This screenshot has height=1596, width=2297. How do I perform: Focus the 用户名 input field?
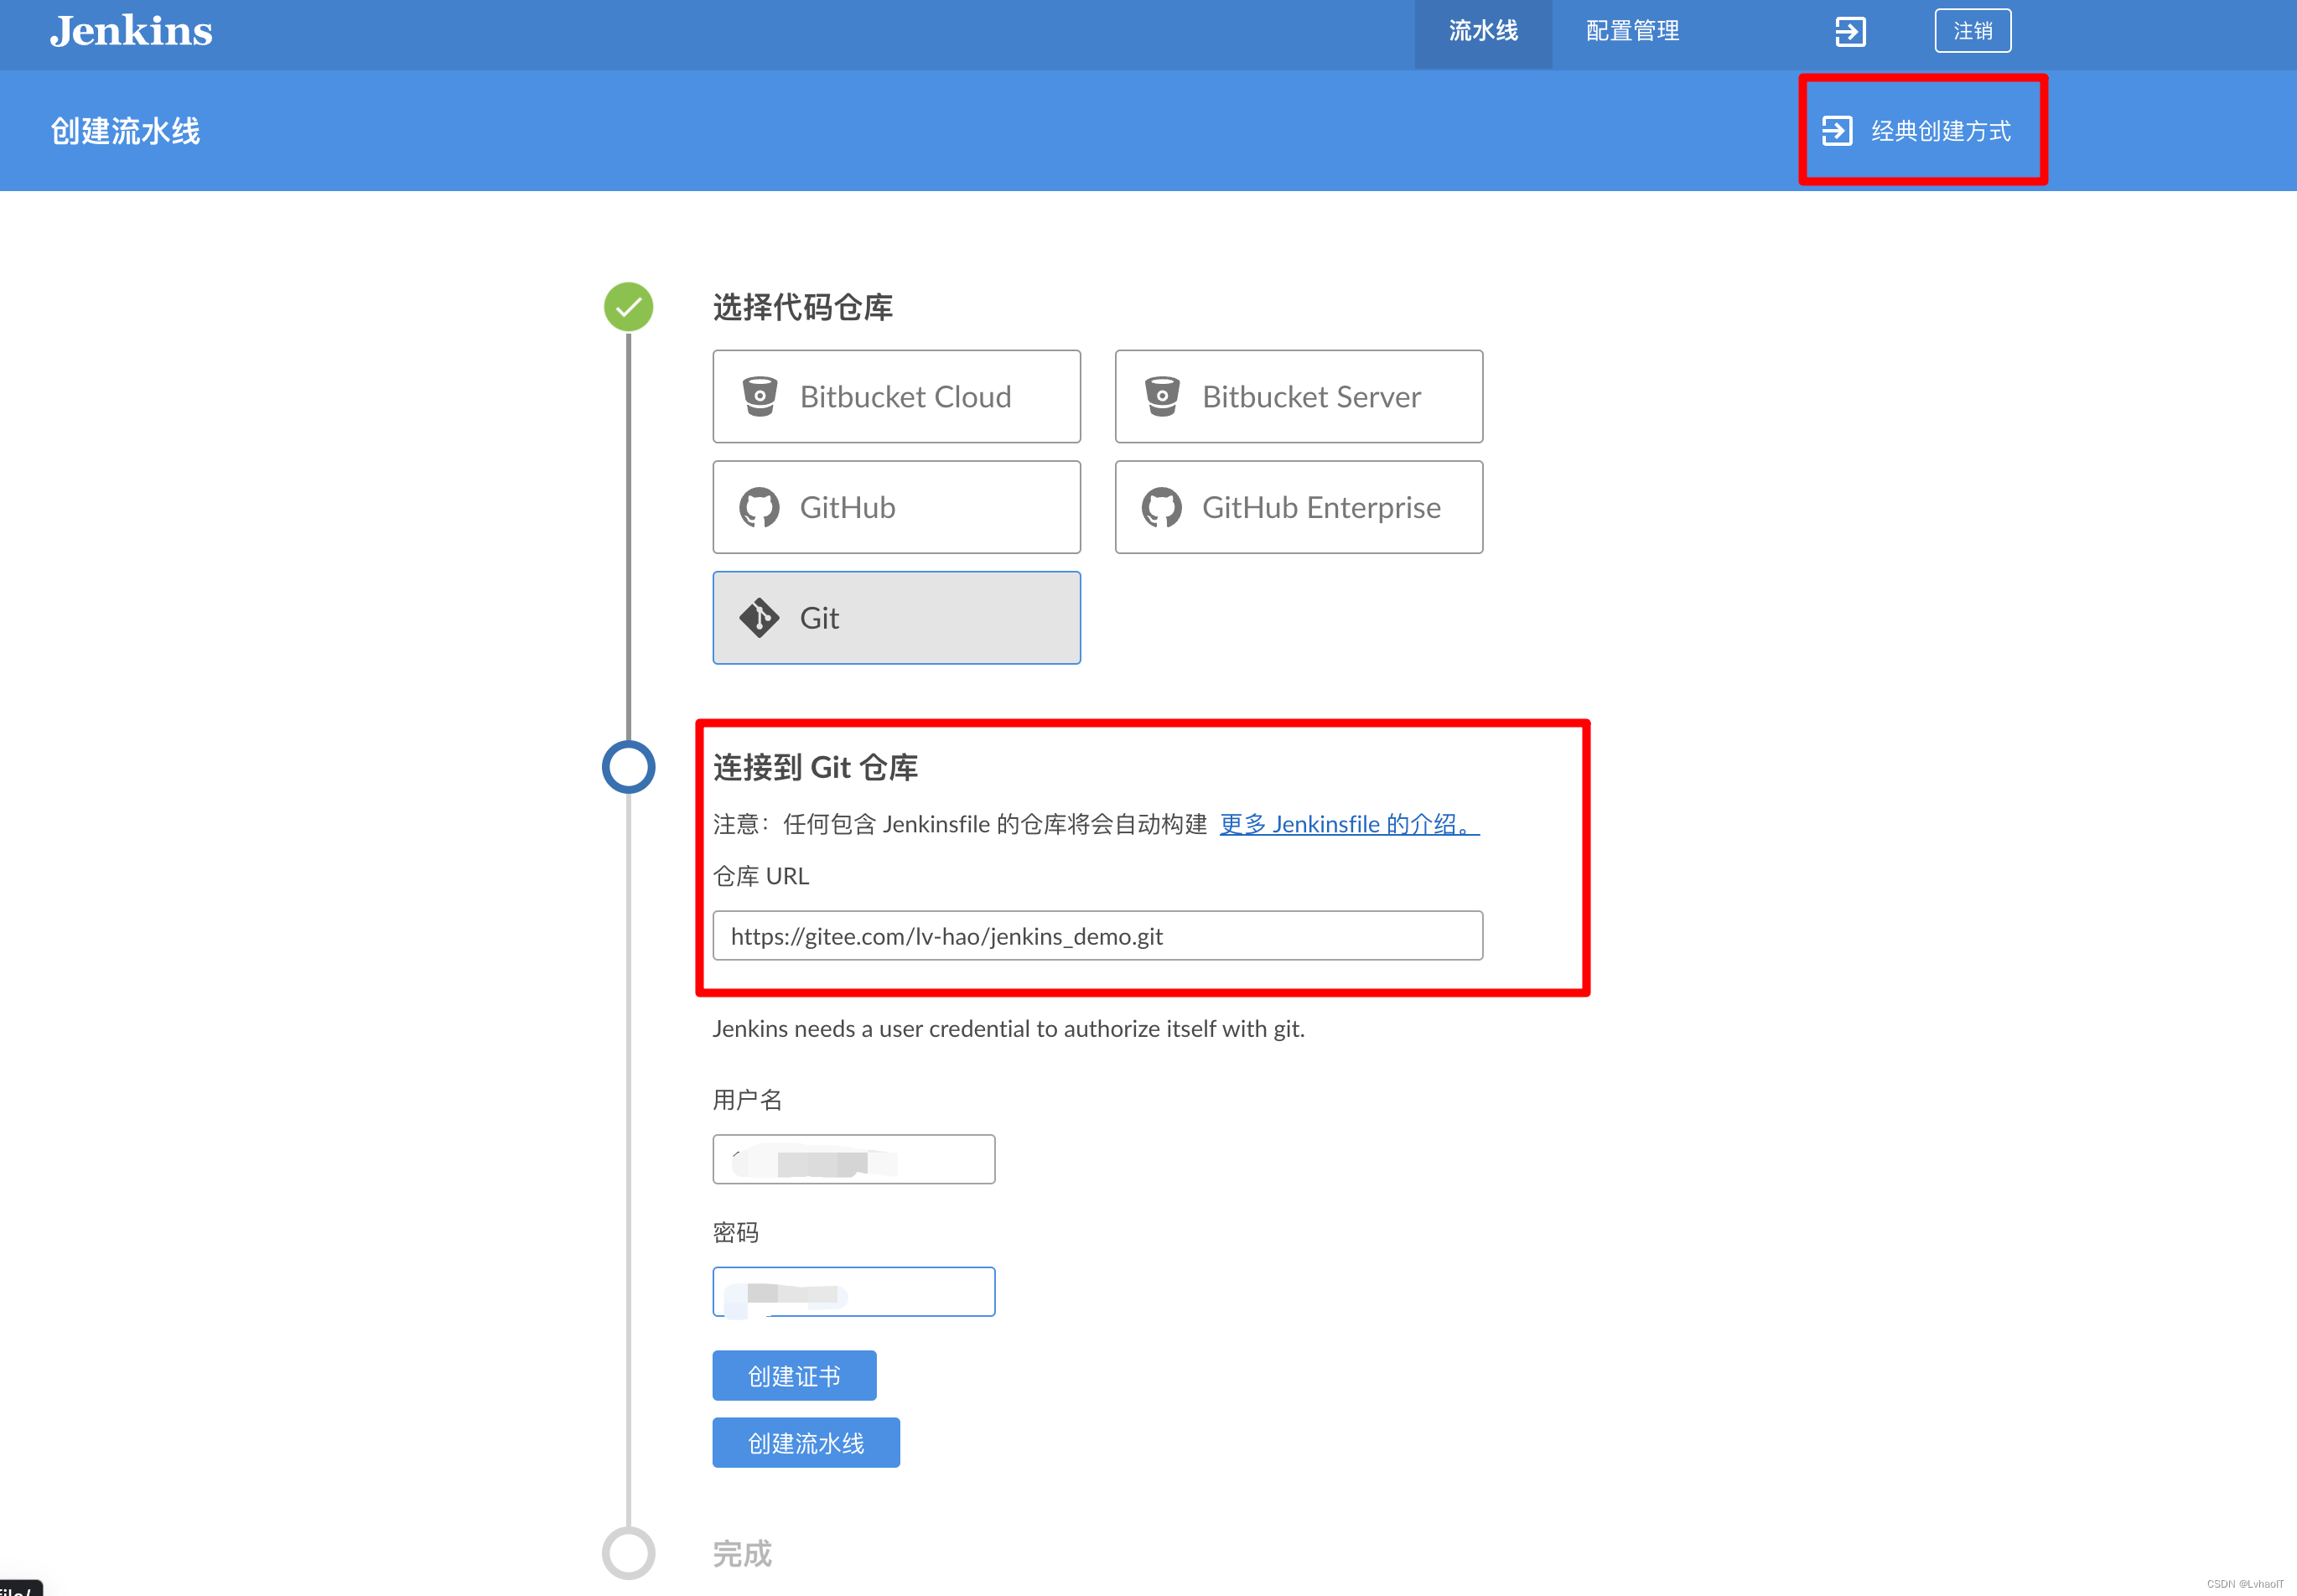click(853, 1160)
